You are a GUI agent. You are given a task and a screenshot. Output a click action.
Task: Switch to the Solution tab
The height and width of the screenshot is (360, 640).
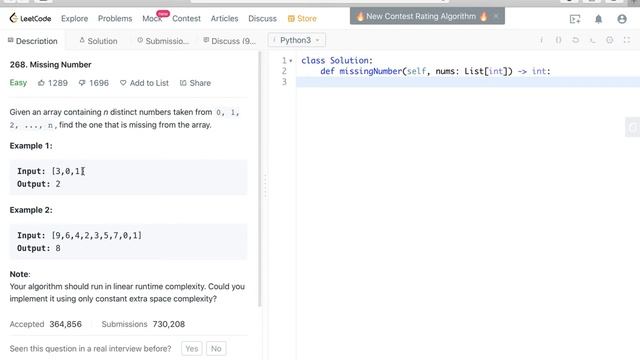point(98,41)
